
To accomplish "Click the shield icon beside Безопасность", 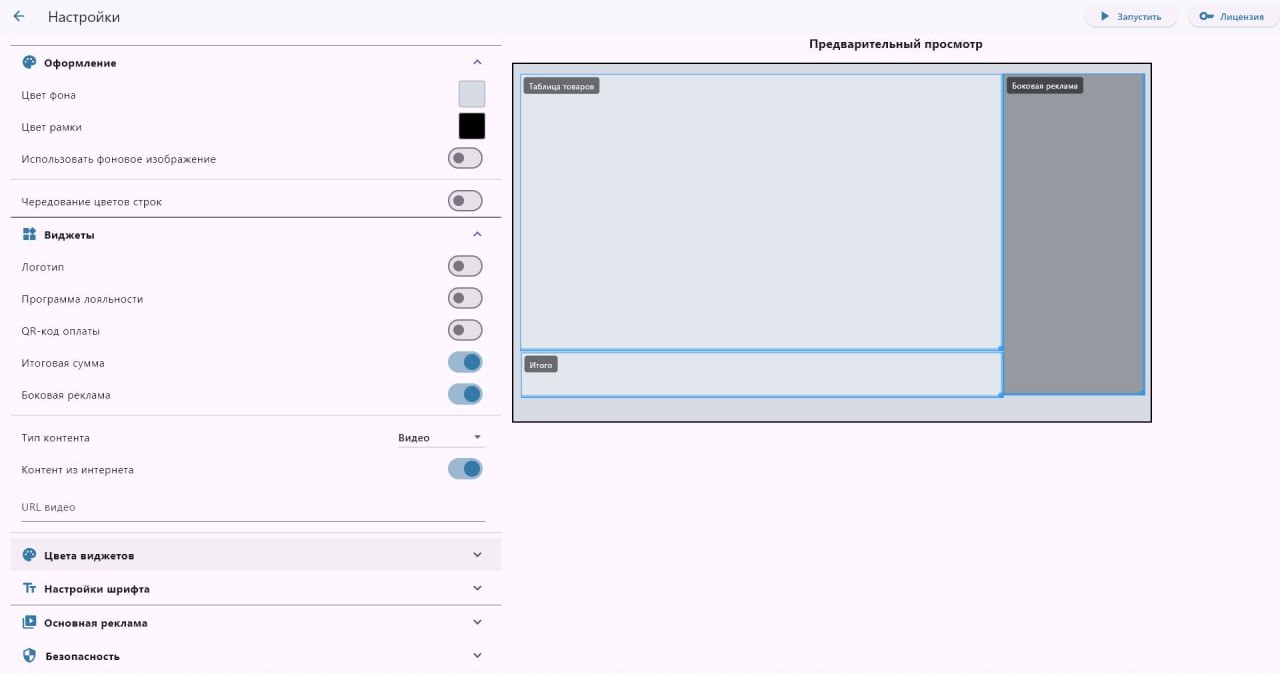I will (x=29, y=656).
